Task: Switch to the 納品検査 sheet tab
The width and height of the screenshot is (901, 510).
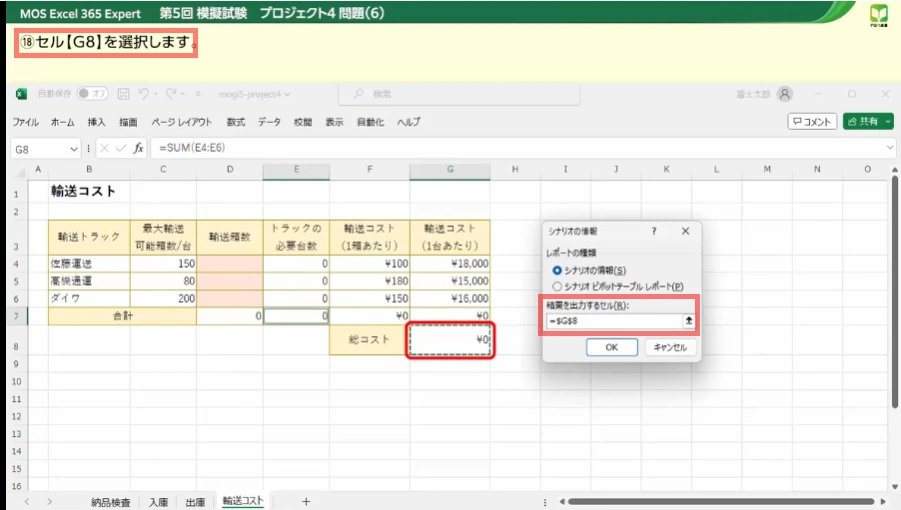Action: pos(110,502)
